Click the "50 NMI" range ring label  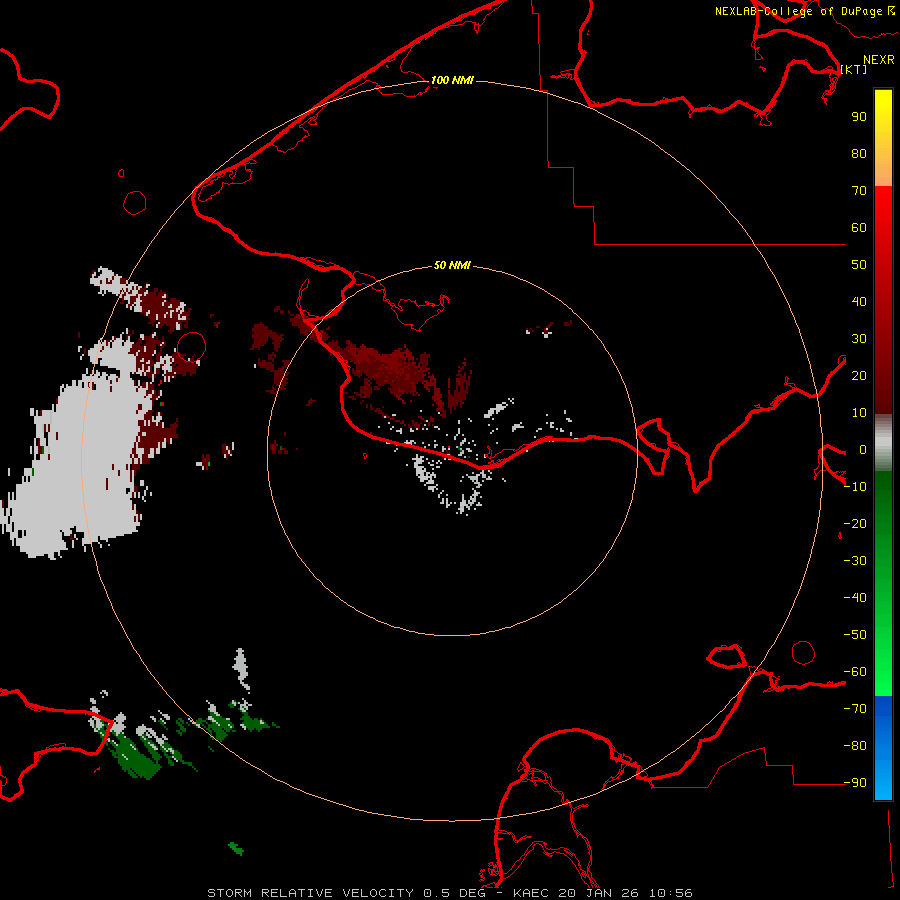(x=452, y=265)
